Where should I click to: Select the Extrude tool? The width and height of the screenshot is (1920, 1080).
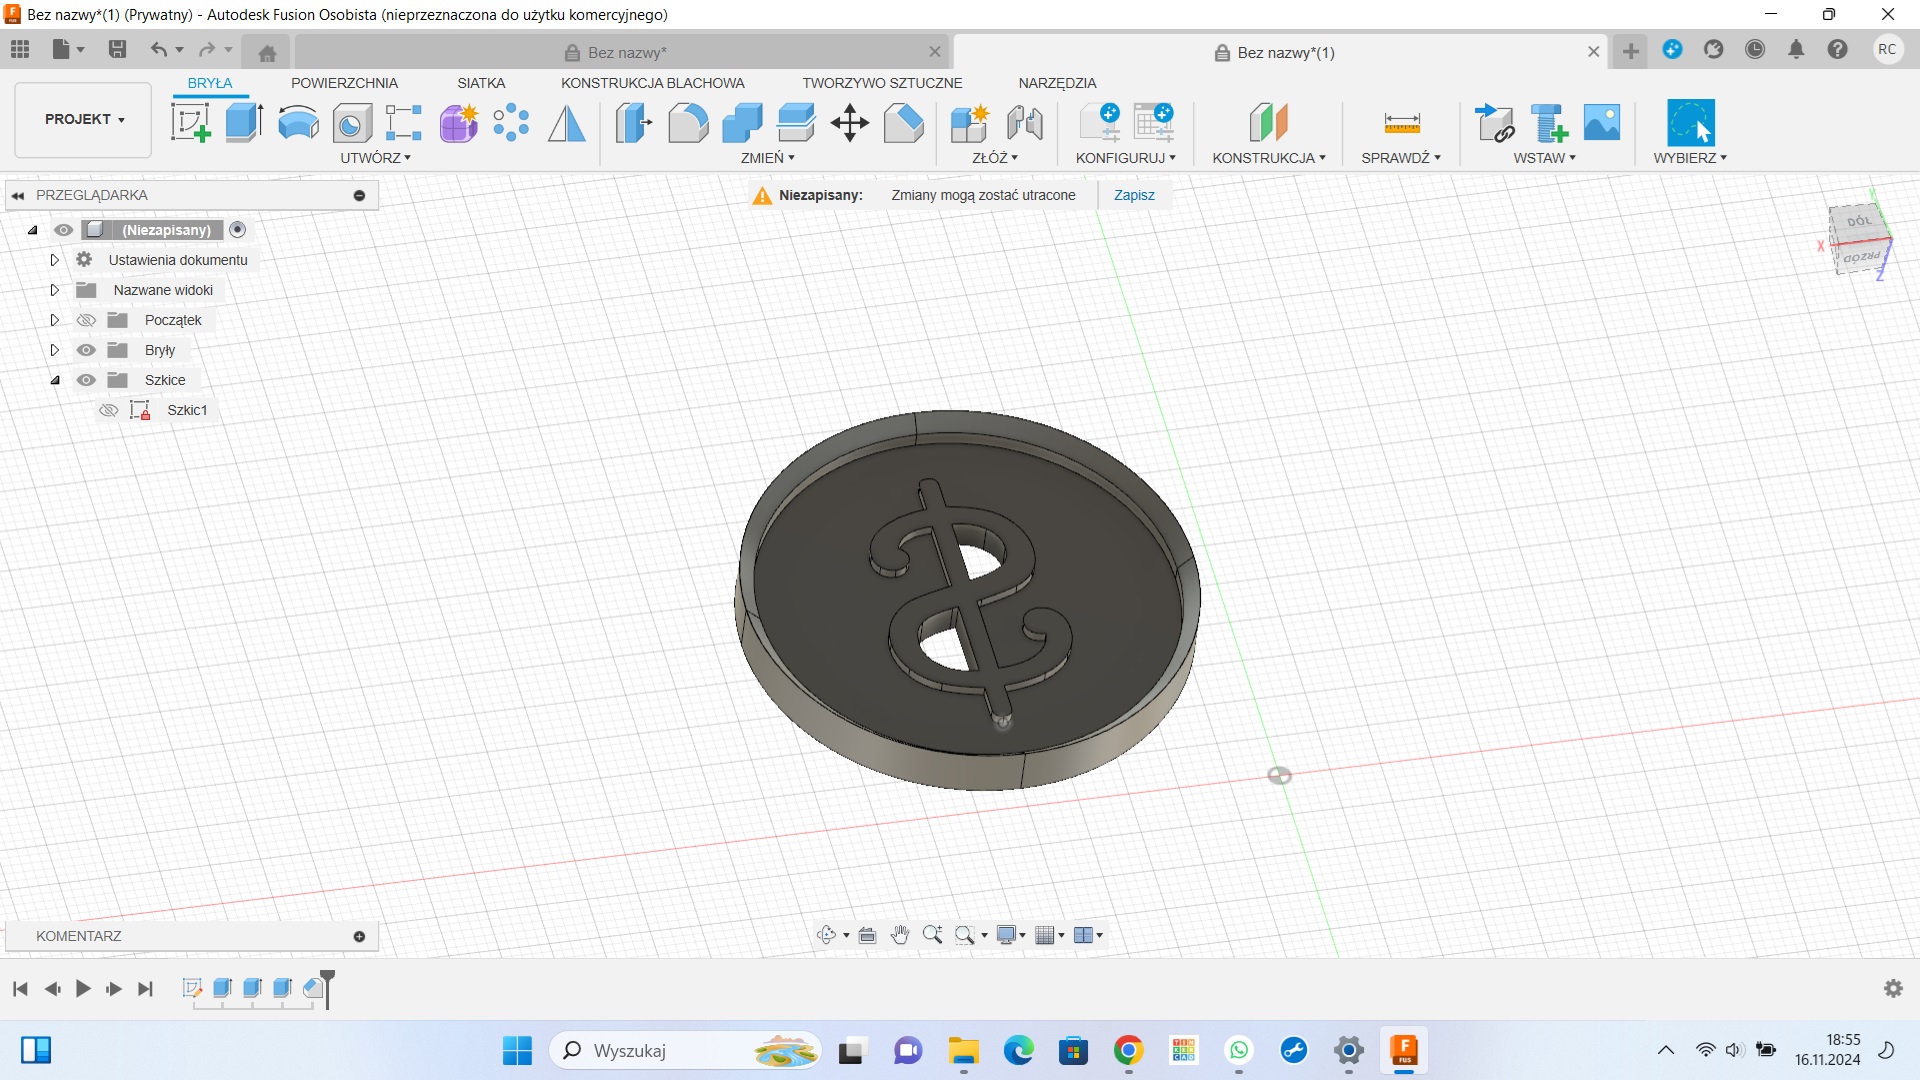coord(244,123)
